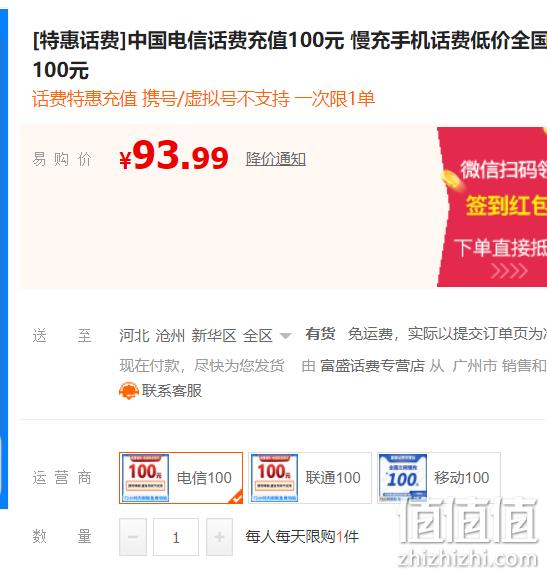The image size is (547, 576).
Task: Click the 移动100 product thumbnail image
Action: pos(403,478)
